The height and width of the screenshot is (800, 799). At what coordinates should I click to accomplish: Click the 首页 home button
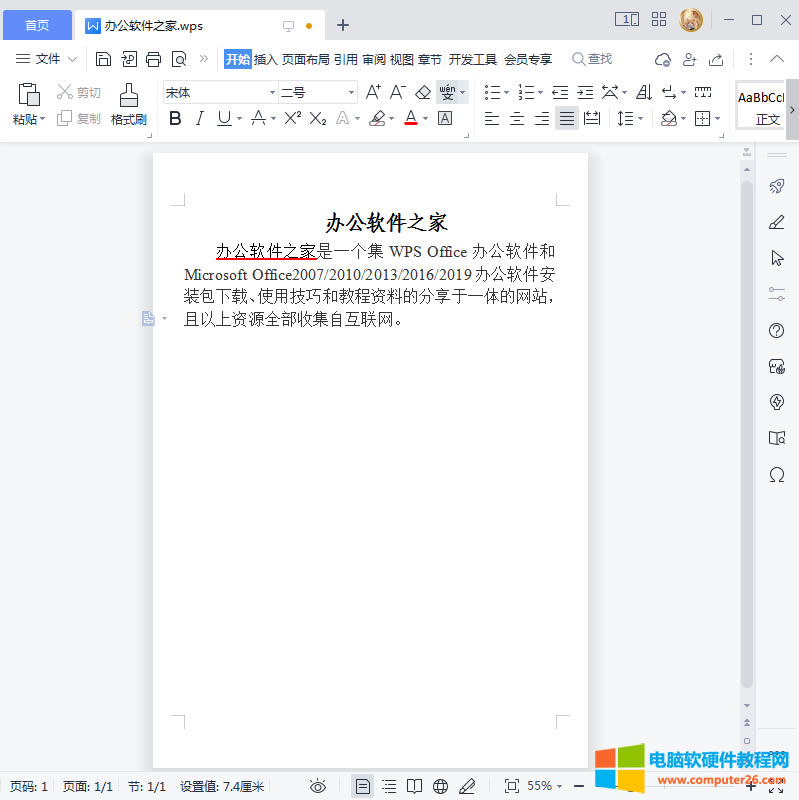point(37,24)
